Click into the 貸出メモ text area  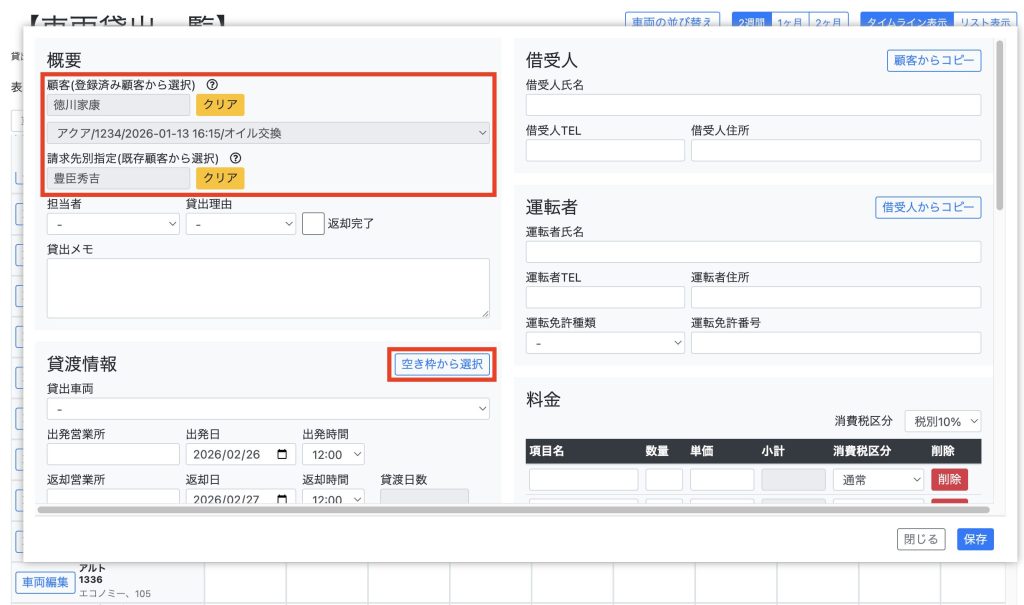[x=268, y=288]
